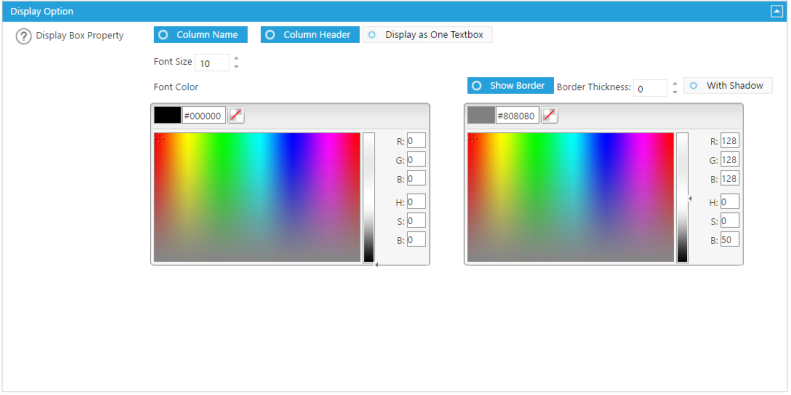Click the Display Option header title
Viewport: 791px width, 395px height.
pos(42,11)
